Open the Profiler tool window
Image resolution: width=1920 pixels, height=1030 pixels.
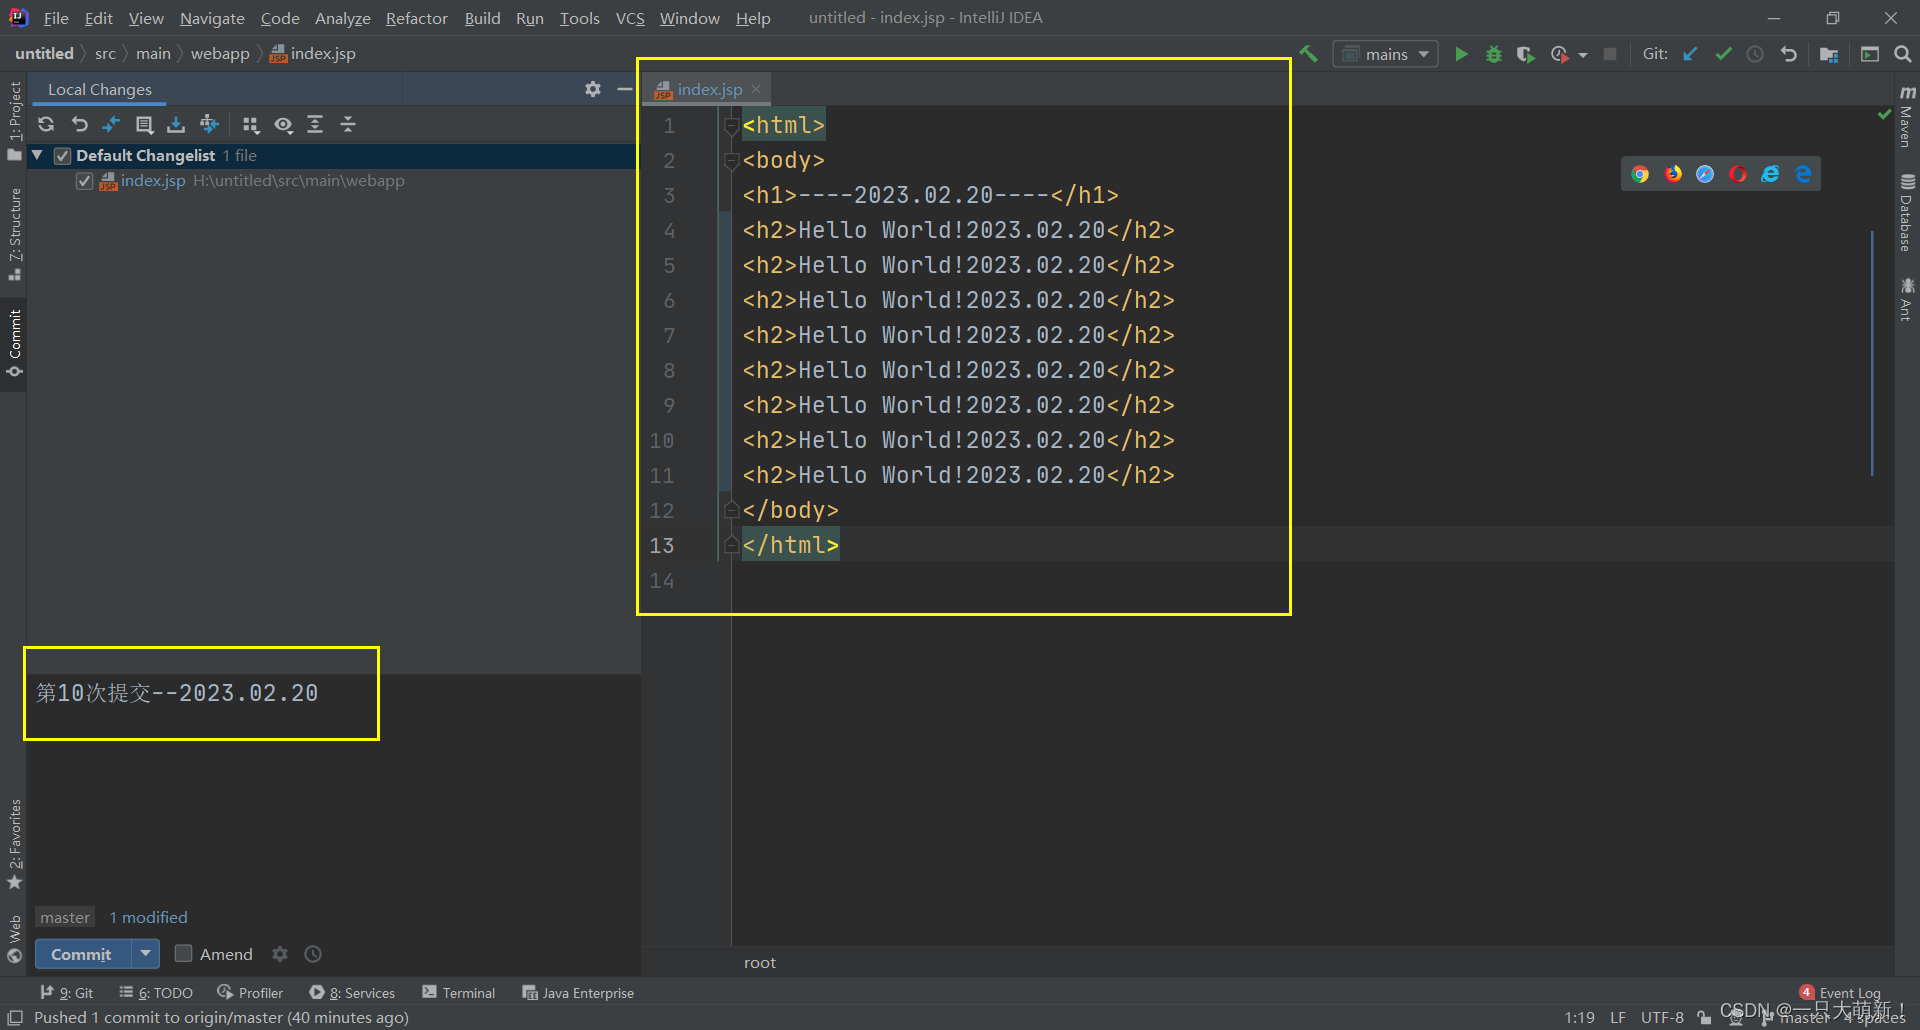pyautogui.click(x=250, y=992)
